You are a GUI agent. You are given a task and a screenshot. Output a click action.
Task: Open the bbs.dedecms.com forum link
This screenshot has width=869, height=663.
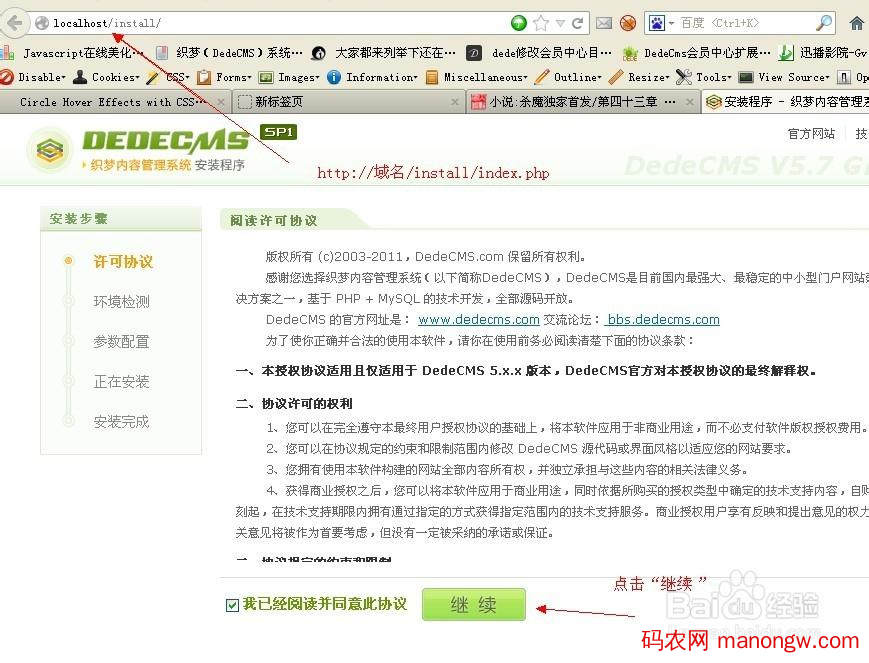click(x=663, y=320)
